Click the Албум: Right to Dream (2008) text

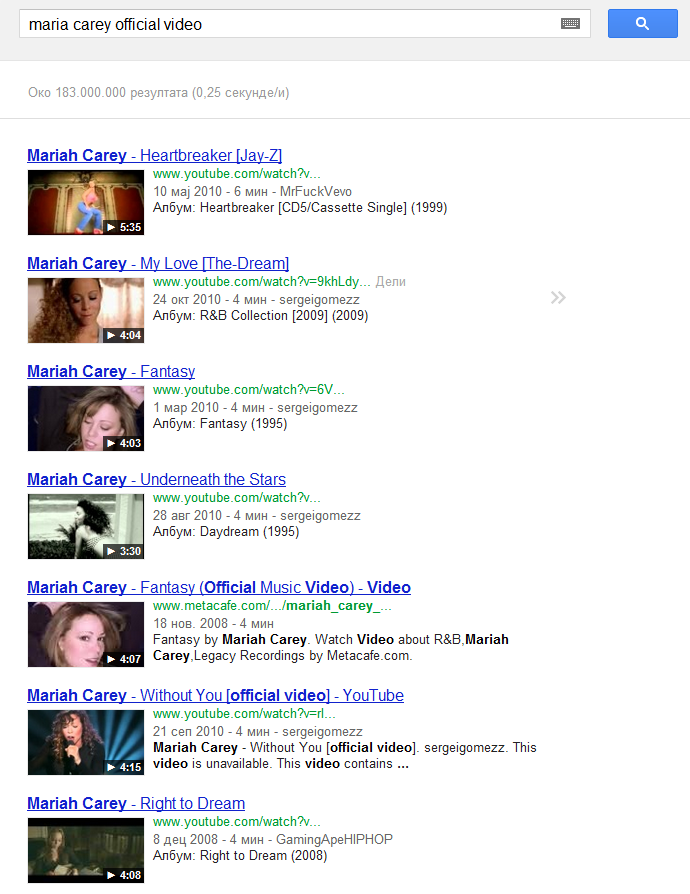coord(240,856)
